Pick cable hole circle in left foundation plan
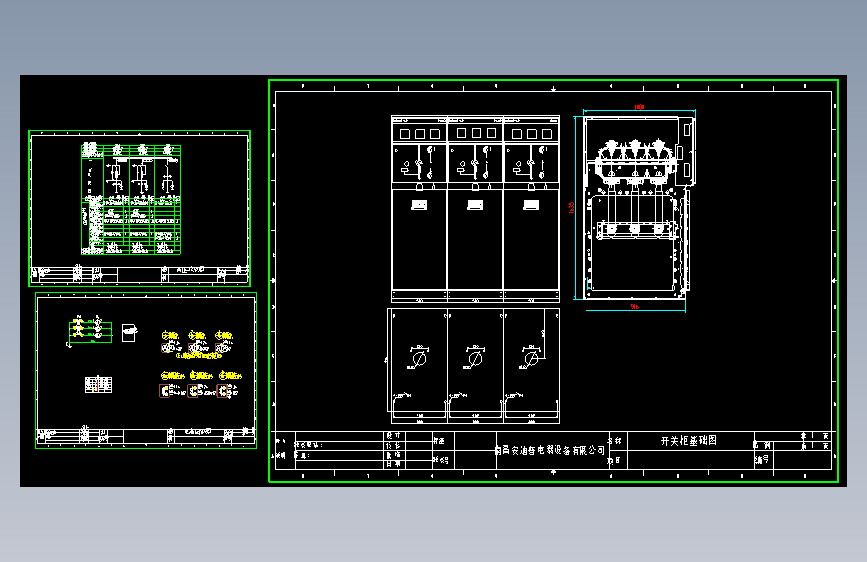Image resolution: width=867 pixels, height=562 pixels. tap(420, 359)
